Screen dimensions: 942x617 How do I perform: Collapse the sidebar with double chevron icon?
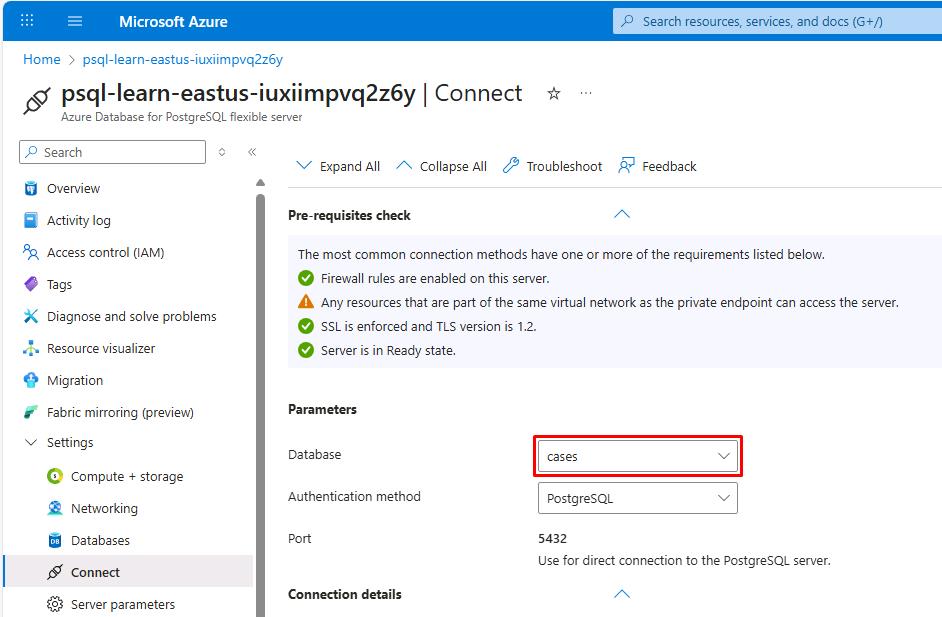[x=252, y=152]
